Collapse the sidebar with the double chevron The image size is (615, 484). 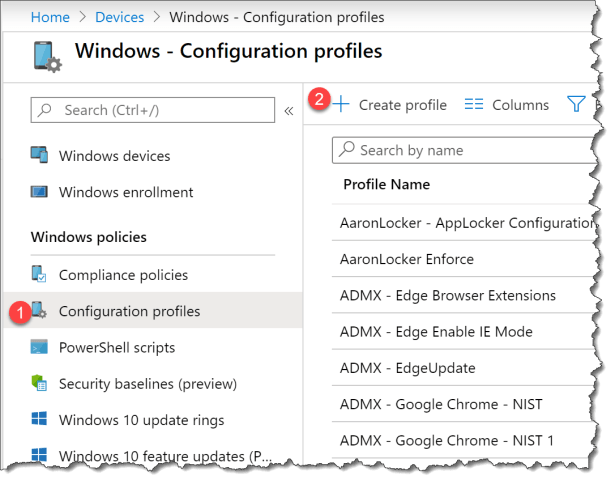click(289, 111)
